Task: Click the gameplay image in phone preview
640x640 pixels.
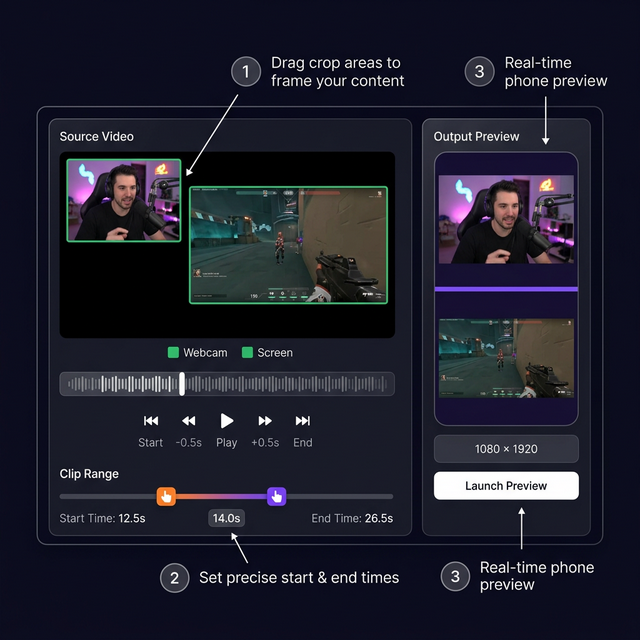Action: pos(506,358)
